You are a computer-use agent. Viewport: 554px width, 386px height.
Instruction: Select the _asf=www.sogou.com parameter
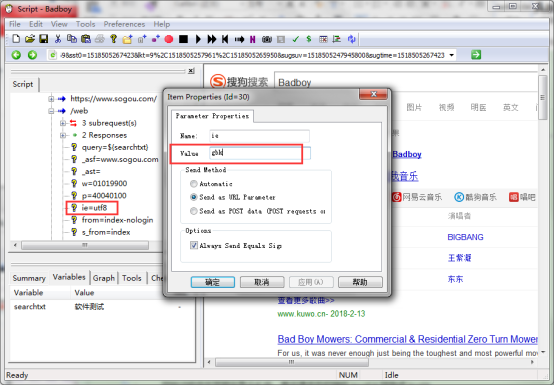point(120,160)
